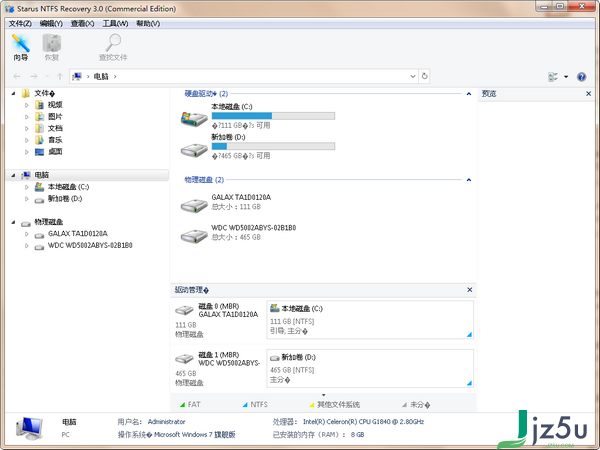Open the 查找文件 search tool
The image size is (600, 450).
pyautogui.click(x=113, y=47)
